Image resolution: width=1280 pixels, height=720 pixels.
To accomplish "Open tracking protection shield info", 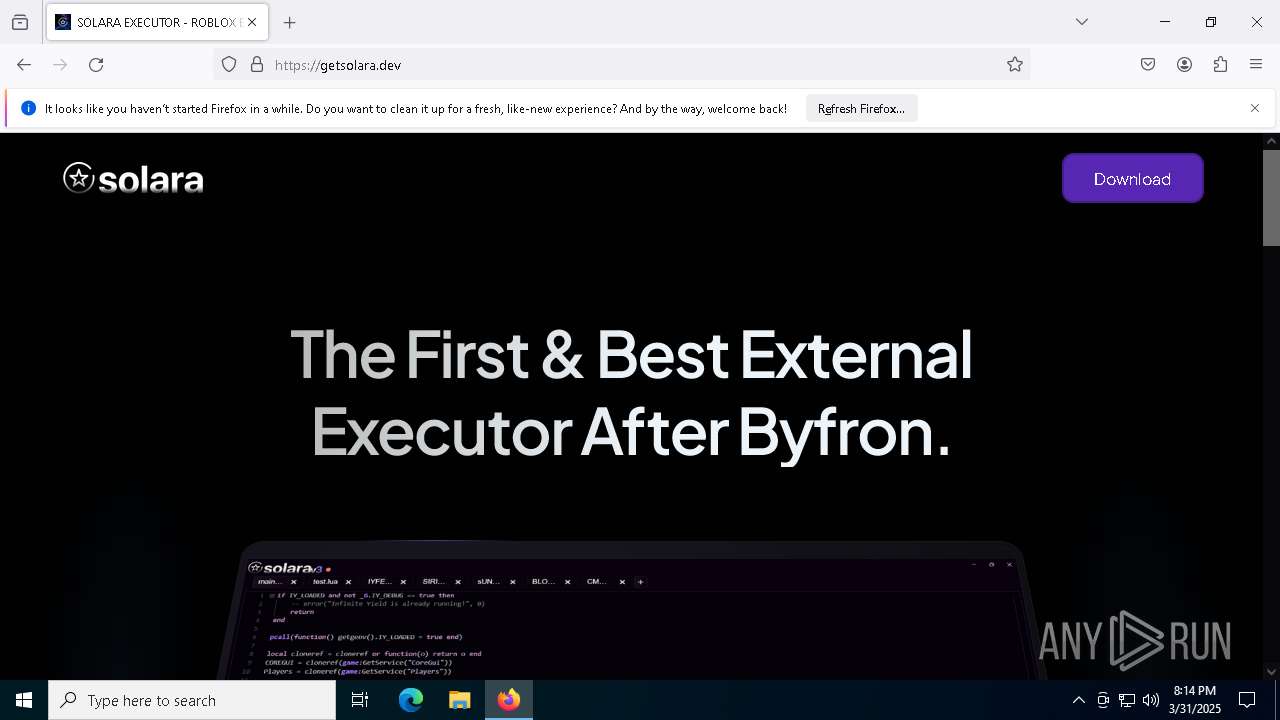I will coord(229,65).
